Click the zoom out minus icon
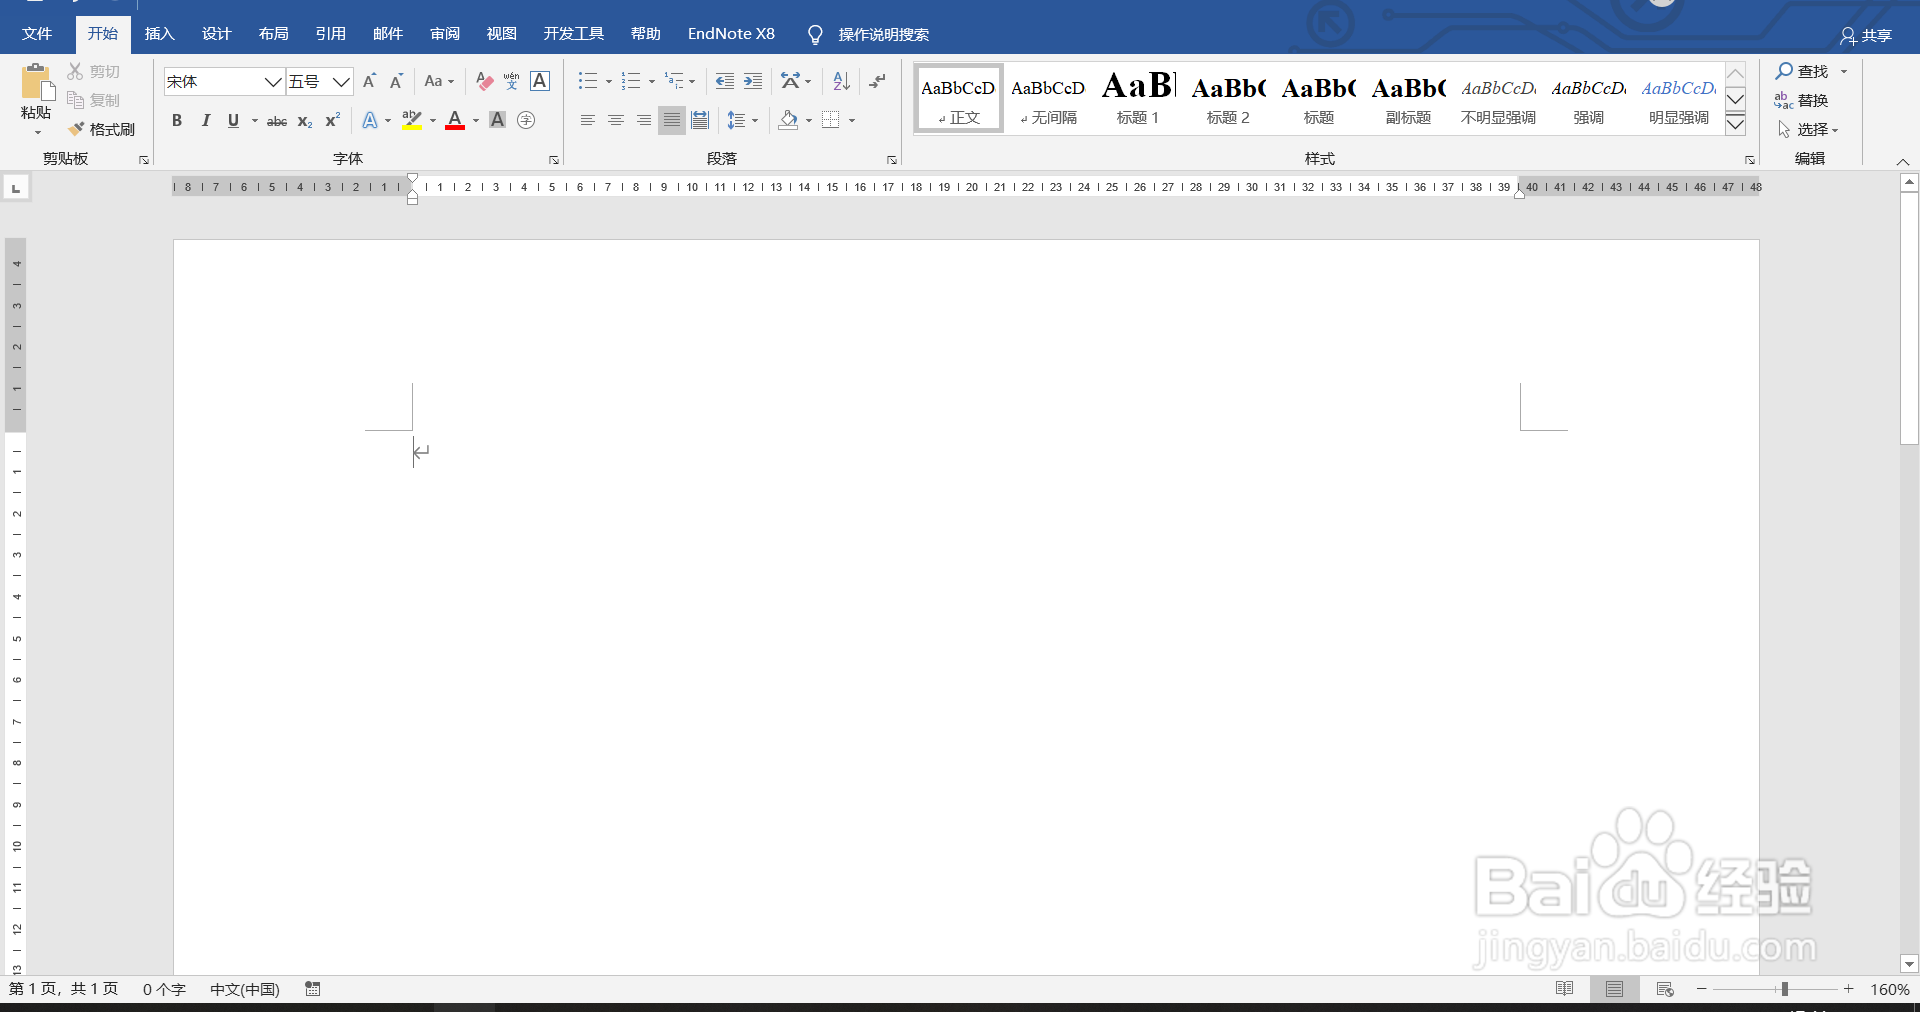 1702,989
